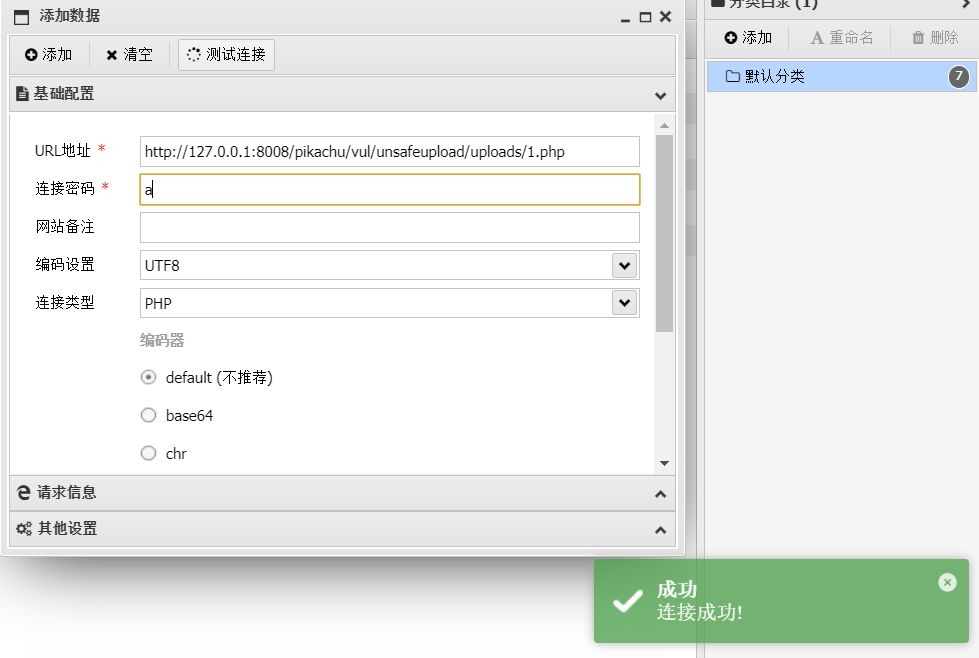Click the 清空 clear button

[129, 55]
